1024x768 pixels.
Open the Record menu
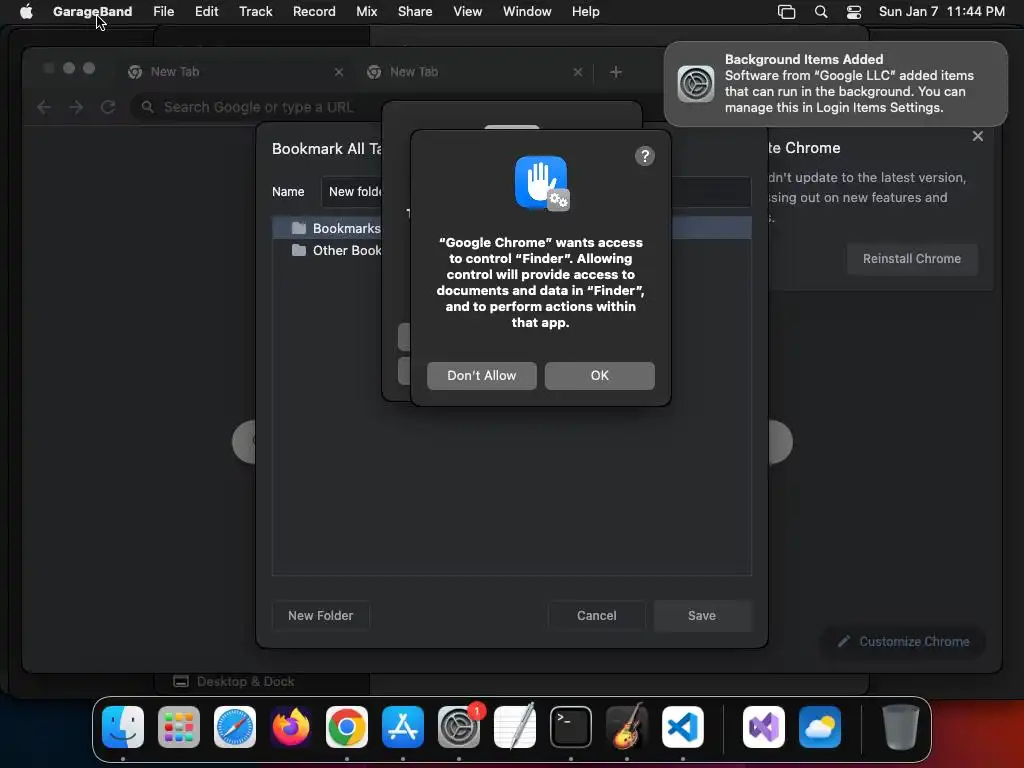point(314,11)
